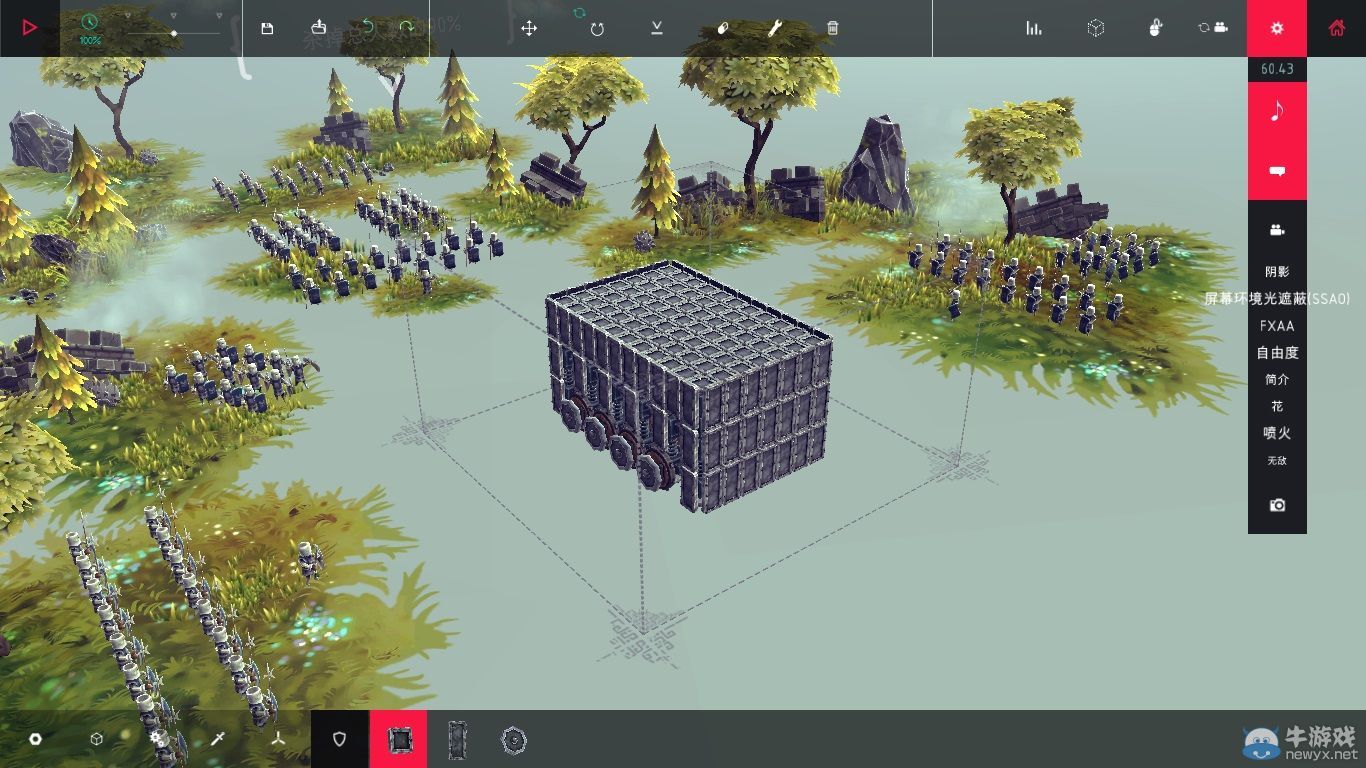Open the load machine icon
The image size is (1366, 768).
point(318,27)
